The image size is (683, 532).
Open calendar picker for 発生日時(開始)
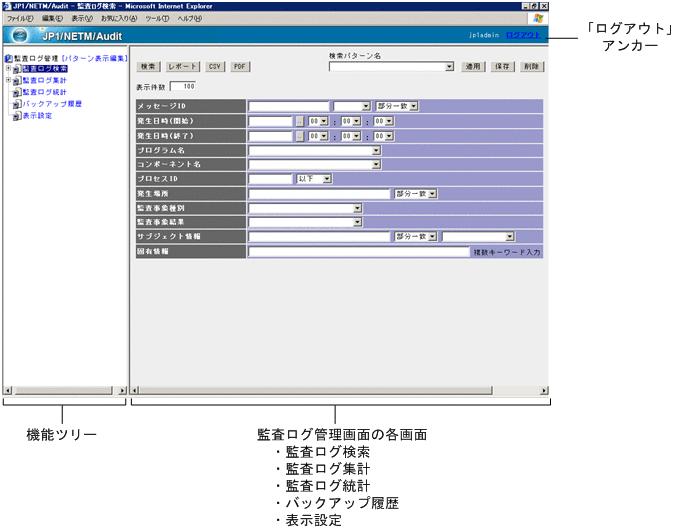tap(299, 121)
